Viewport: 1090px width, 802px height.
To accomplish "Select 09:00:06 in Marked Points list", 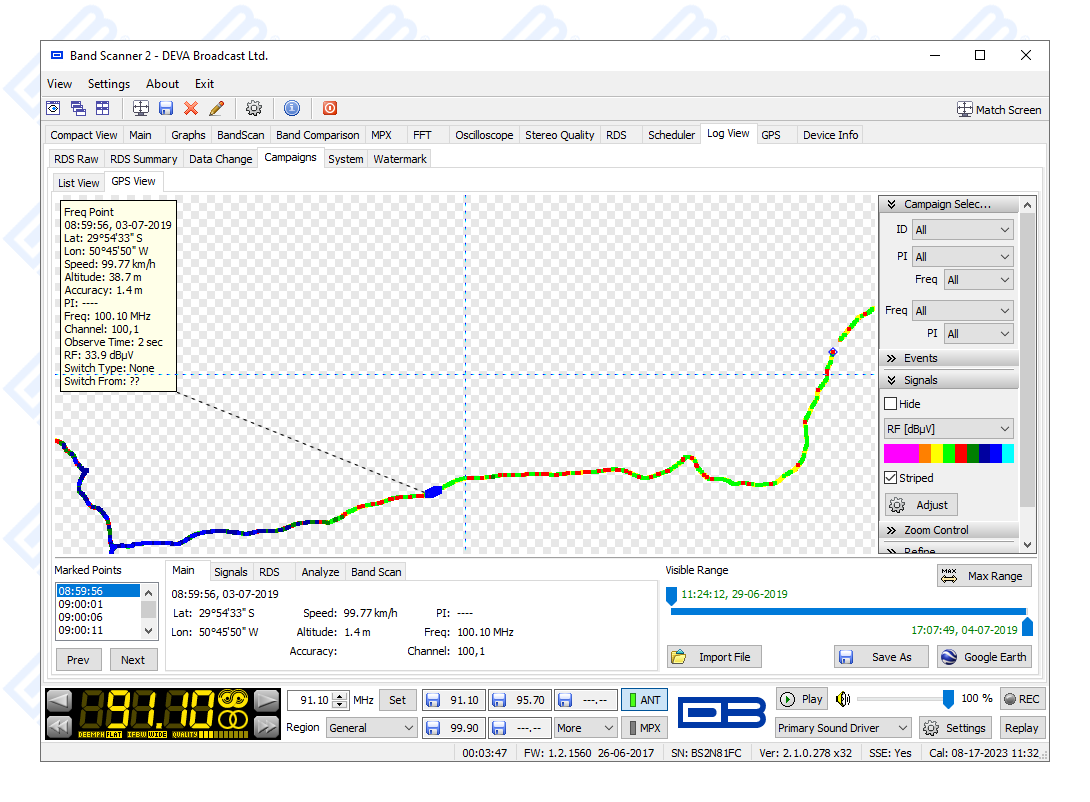I will point(80,617).
